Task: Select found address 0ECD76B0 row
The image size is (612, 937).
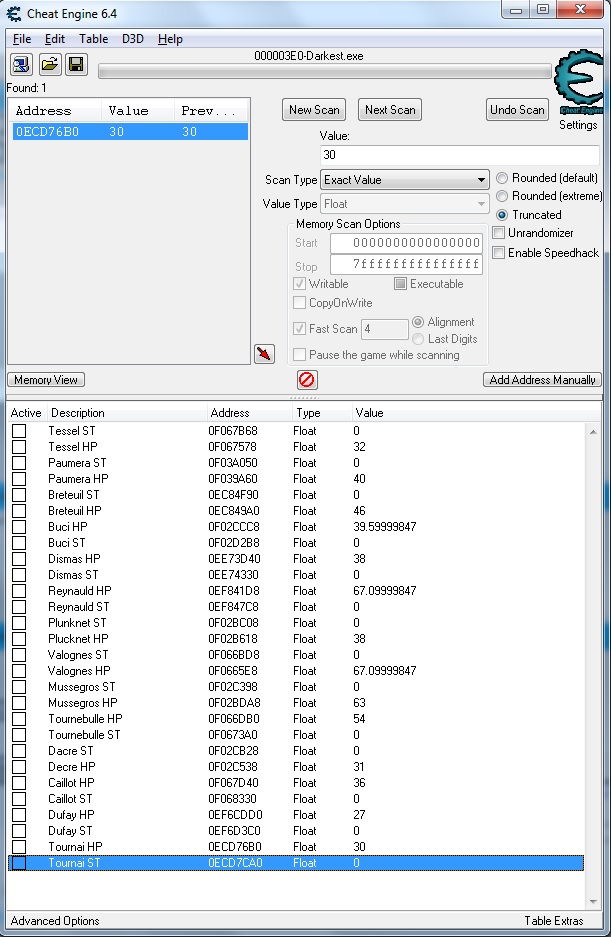Action: click(x=130, y=131)
